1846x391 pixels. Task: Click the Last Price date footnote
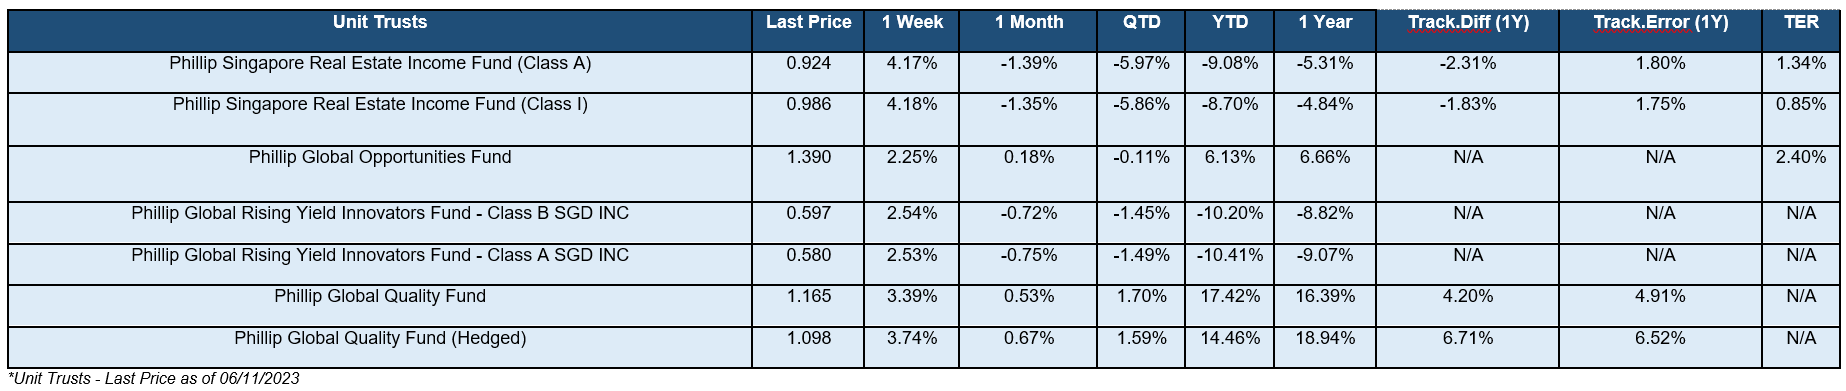coord(153,378)
